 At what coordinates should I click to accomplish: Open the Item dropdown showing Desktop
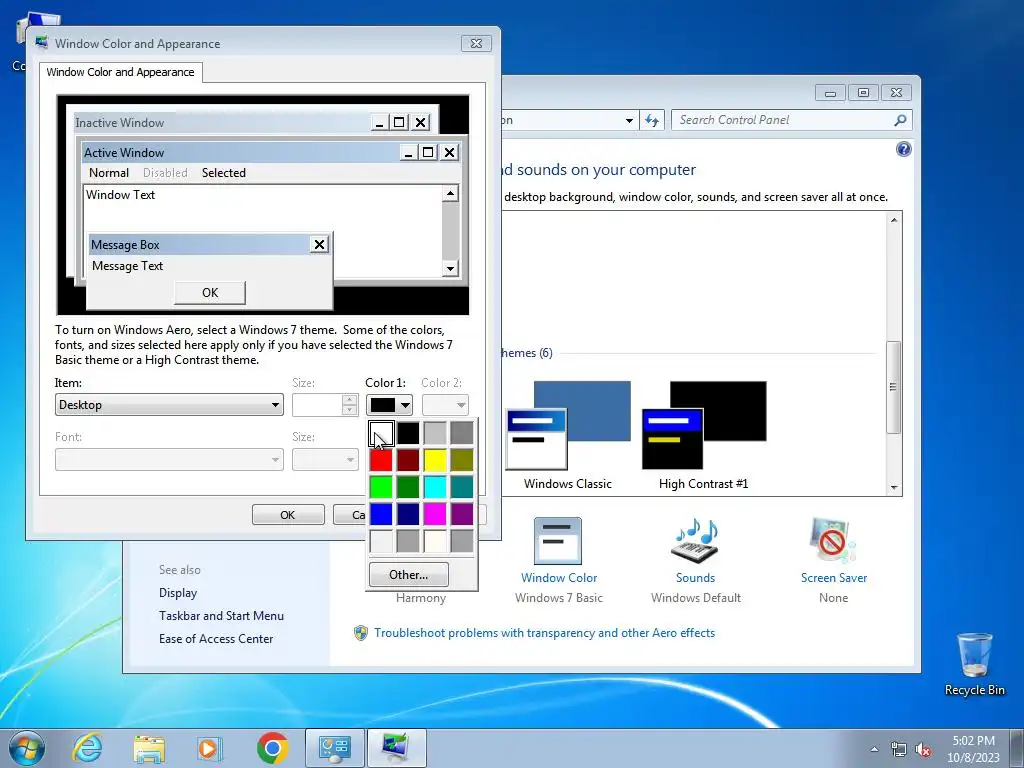pyautogui.click(x=169, y=405)
